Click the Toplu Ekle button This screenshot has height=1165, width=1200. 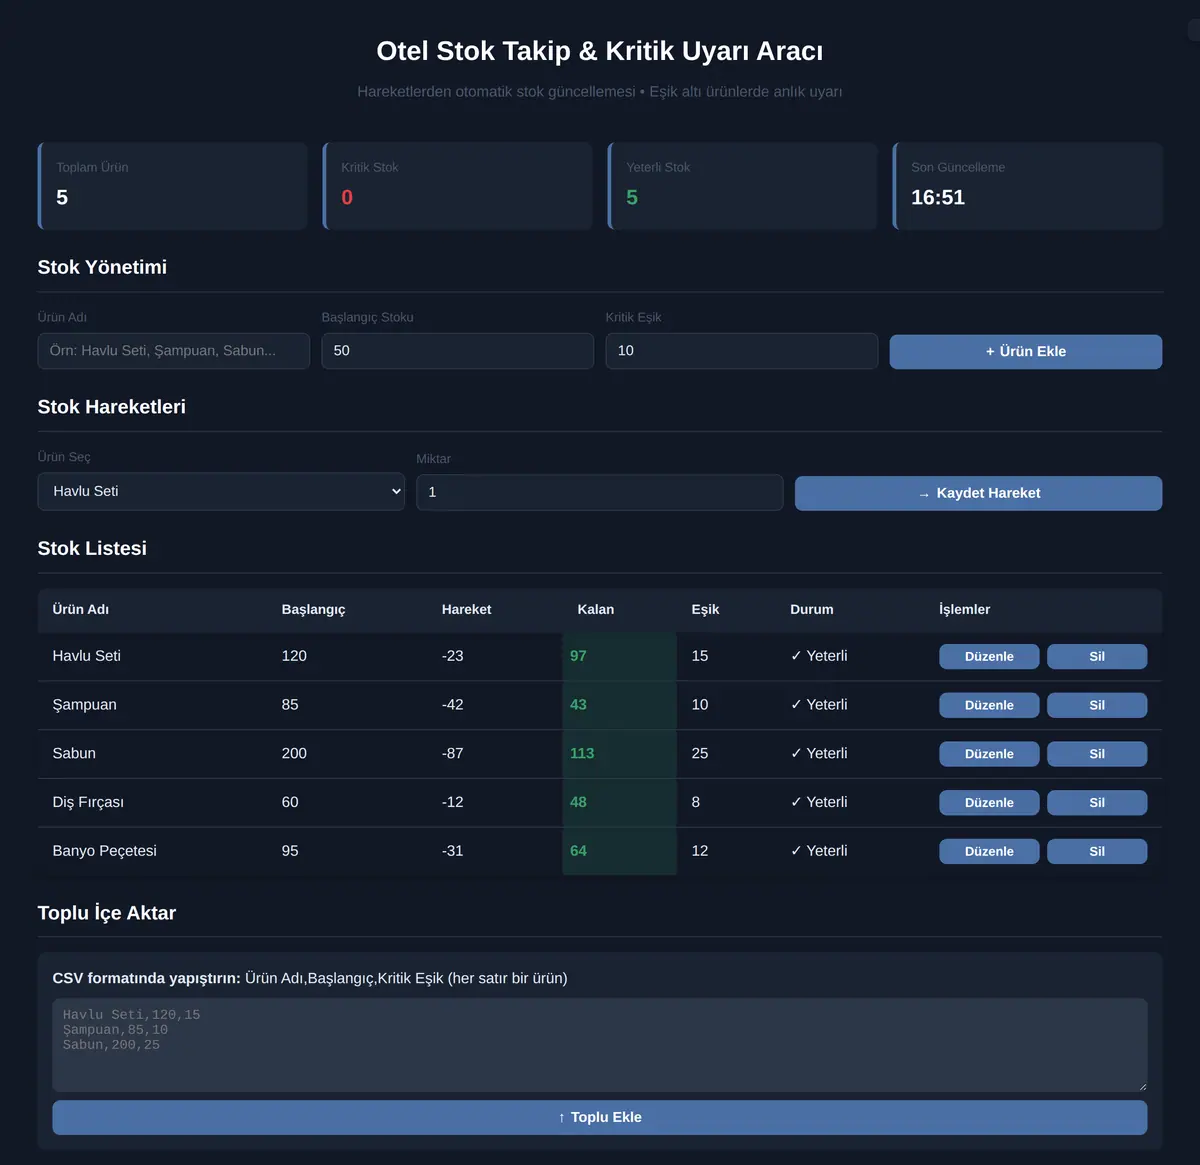tap(600, 1117)
